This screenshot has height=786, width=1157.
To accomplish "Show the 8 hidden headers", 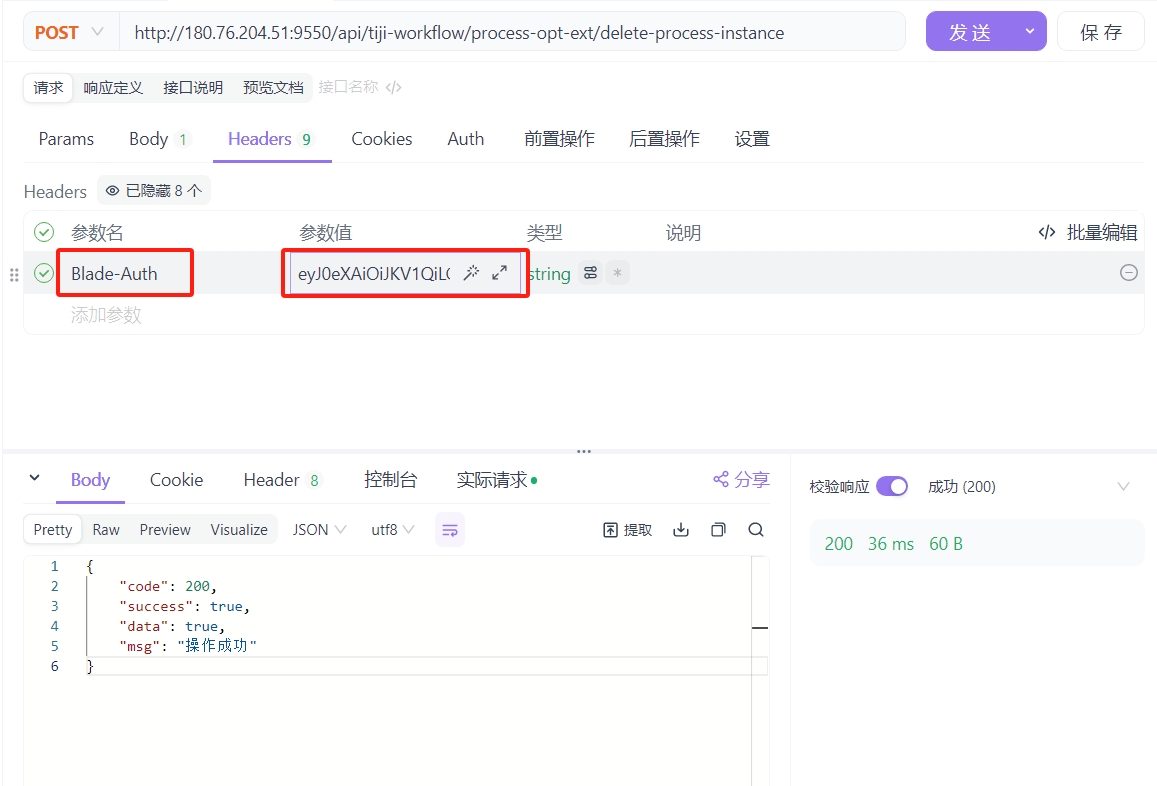I will coord(153,191).
